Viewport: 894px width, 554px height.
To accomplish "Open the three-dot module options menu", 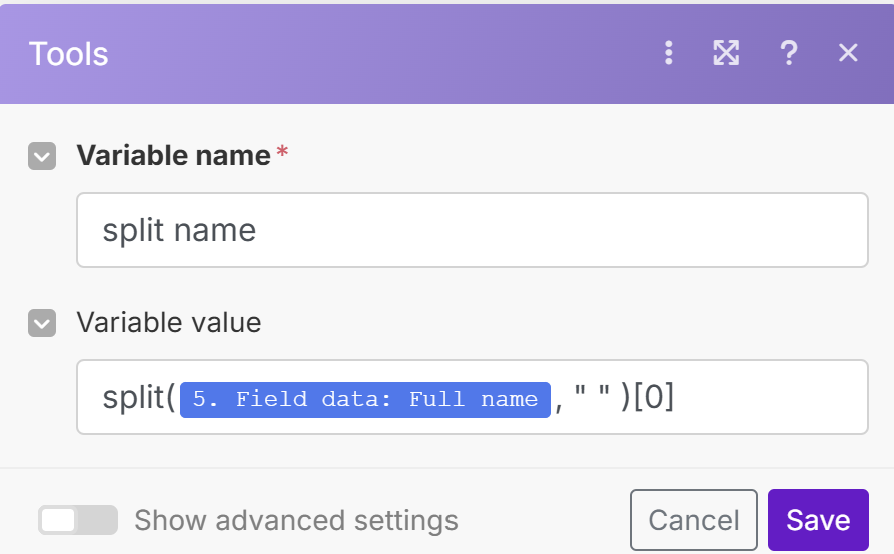I will [669, 53].
